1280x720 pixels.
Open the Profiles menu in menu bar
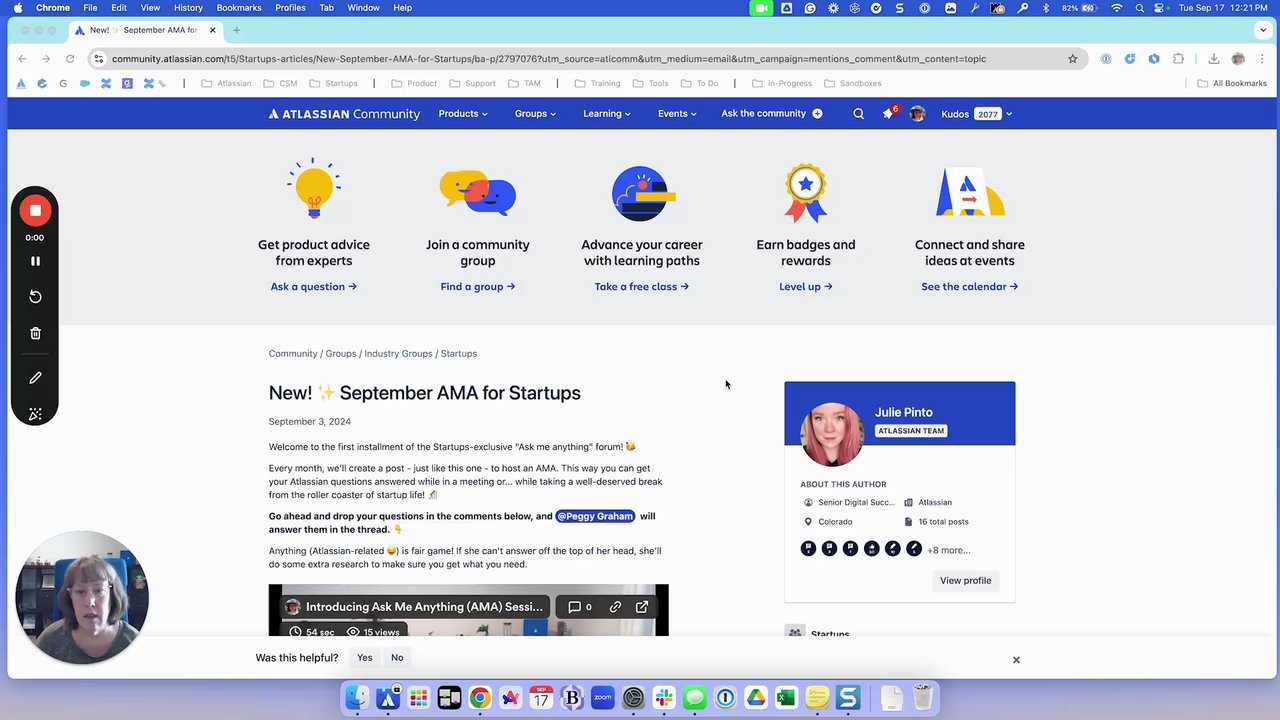pyautogui.click(x=290, y=8)
